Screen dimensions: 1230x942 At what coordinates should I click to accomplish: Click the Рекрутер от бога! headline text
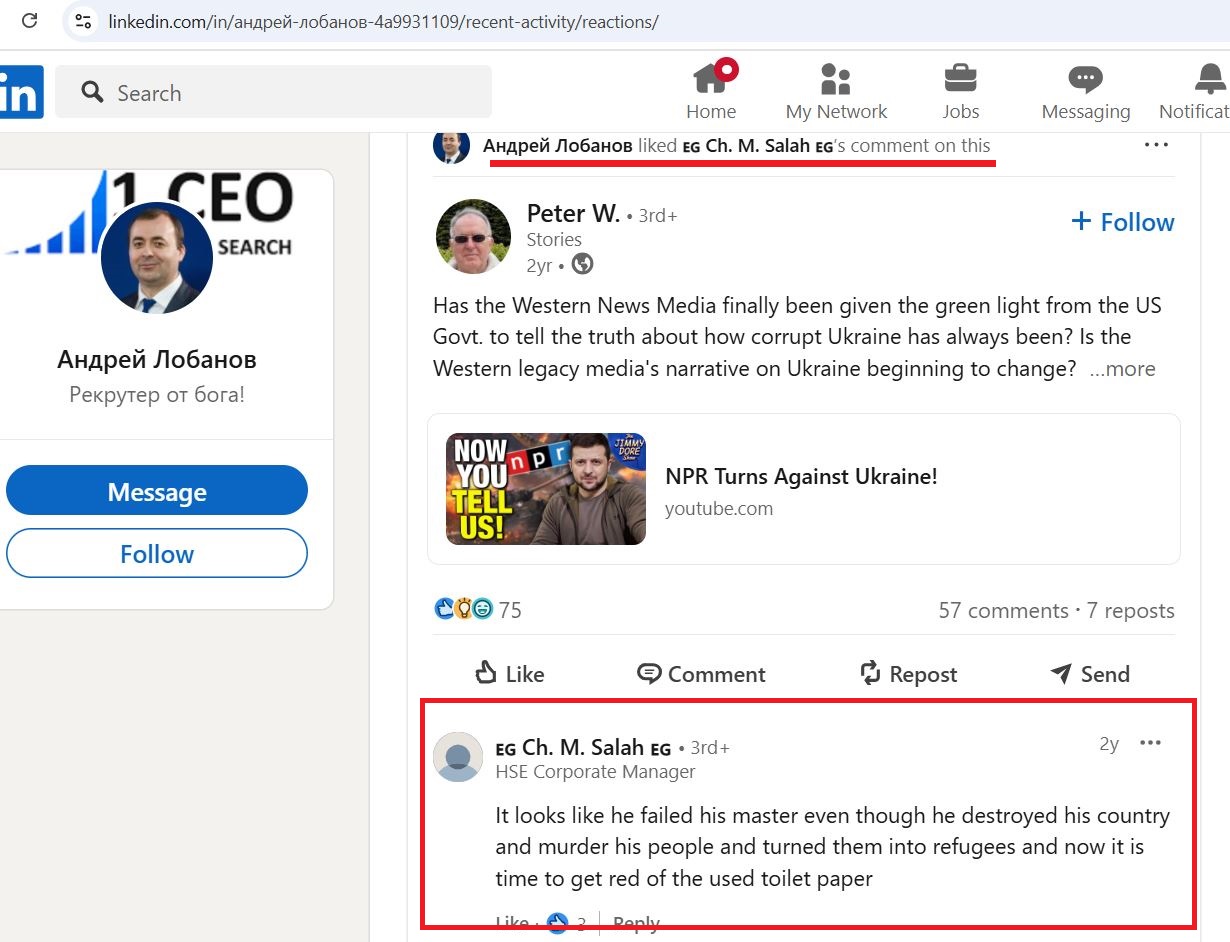pyautogui.click(x=157, y=395)
